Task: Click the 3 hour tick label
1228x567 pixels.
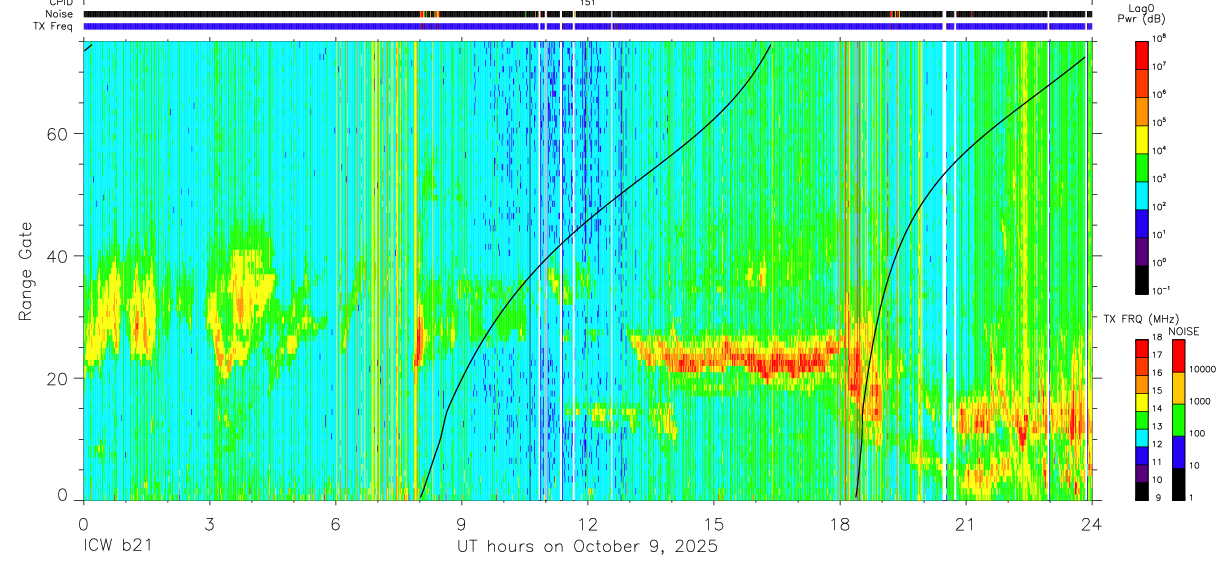Action: click(x=209, y=523)
